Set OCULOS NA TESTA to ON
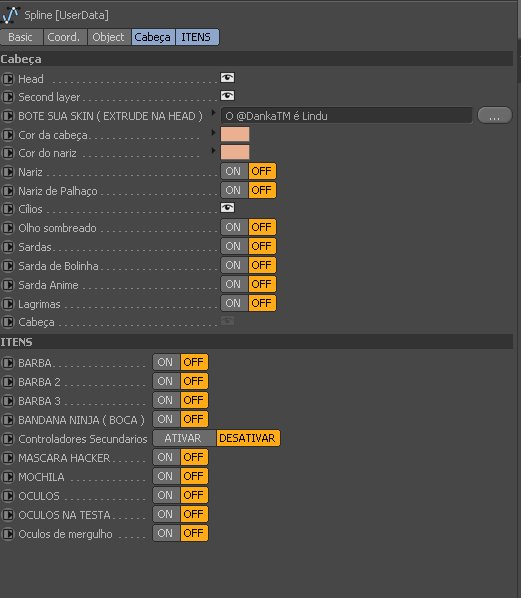This screenshot has height=598, width=521. [166, 514]
